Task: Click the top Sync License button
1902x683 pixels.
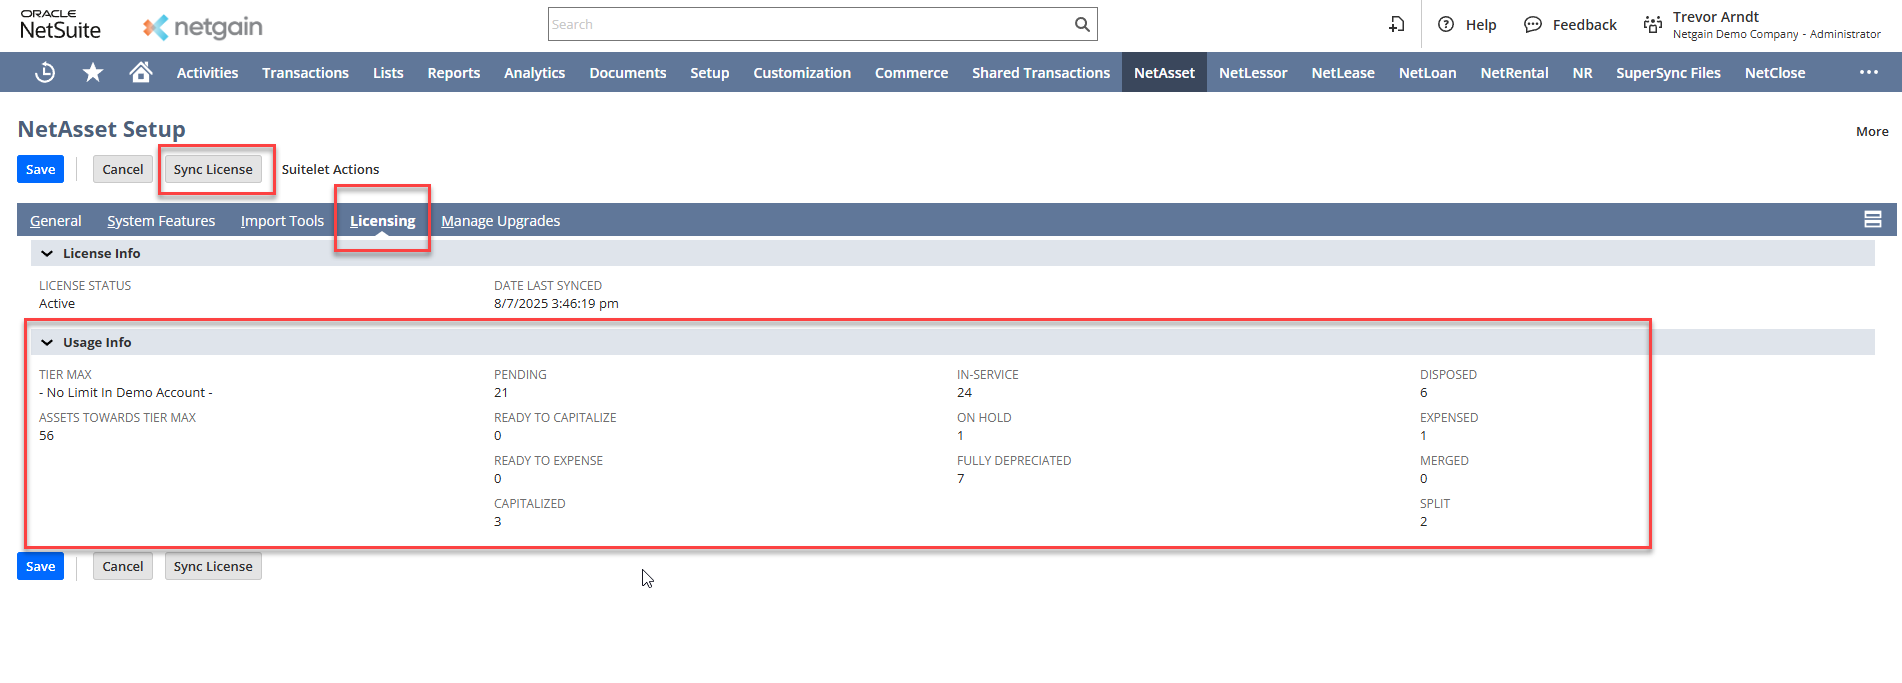Action: [213, 169]
